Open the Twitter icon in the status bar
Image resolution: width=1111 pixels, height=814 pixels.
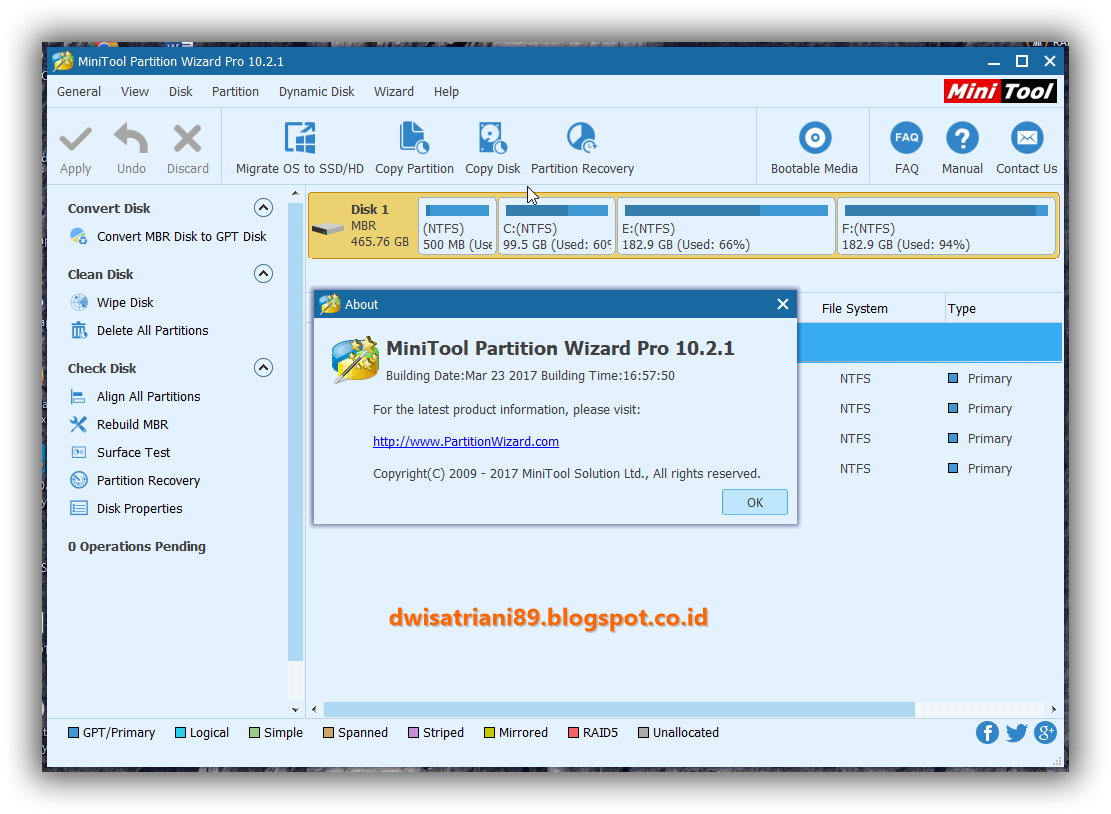[1016, 733]
